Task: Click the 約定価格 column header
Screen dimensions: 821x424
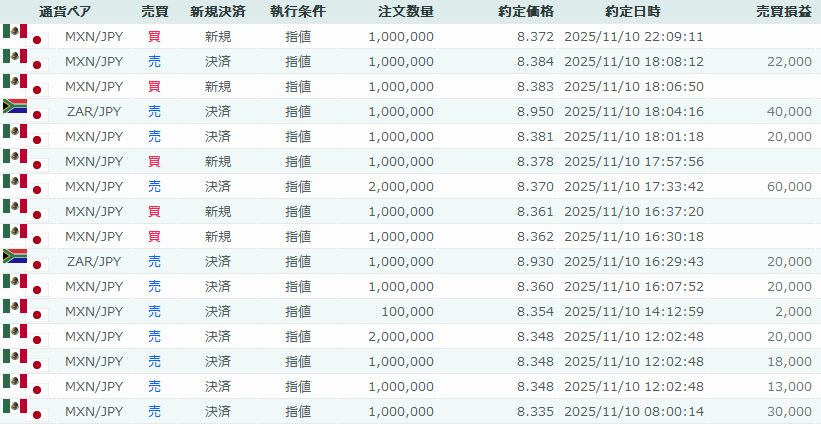Action: click(x=525, y=12)
